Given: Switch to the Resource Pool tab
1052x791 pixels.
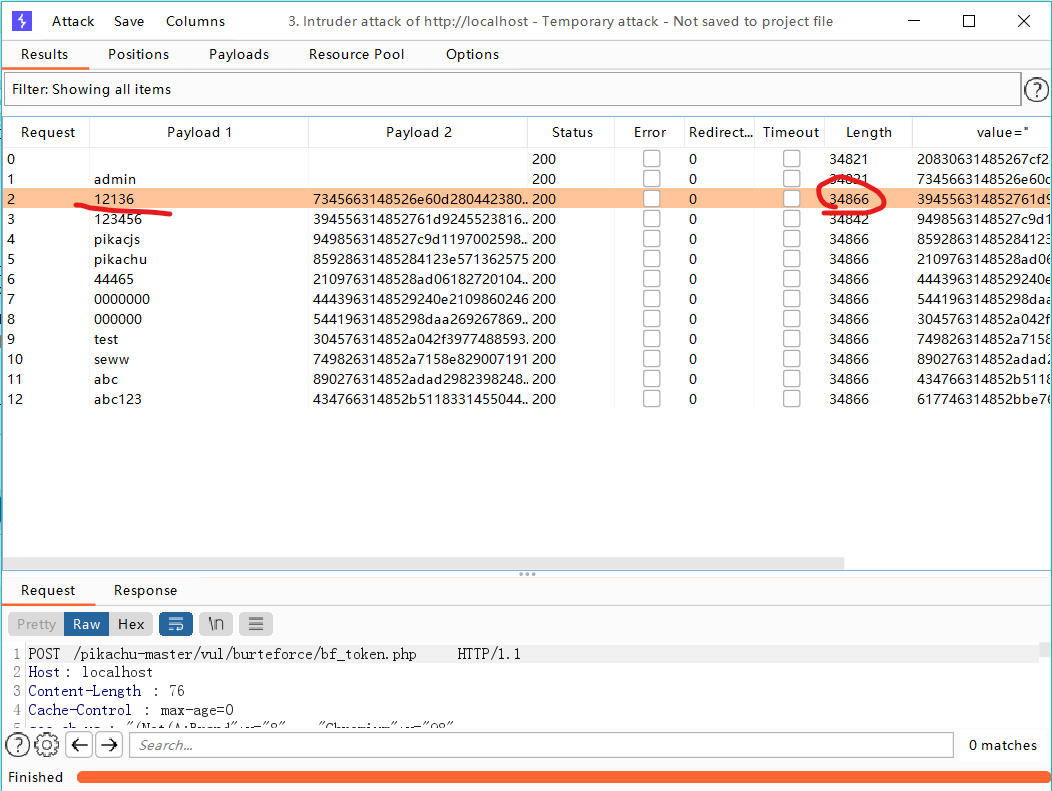Looking at the screenshot, I should pyautogui.click(x=356, y=54).
